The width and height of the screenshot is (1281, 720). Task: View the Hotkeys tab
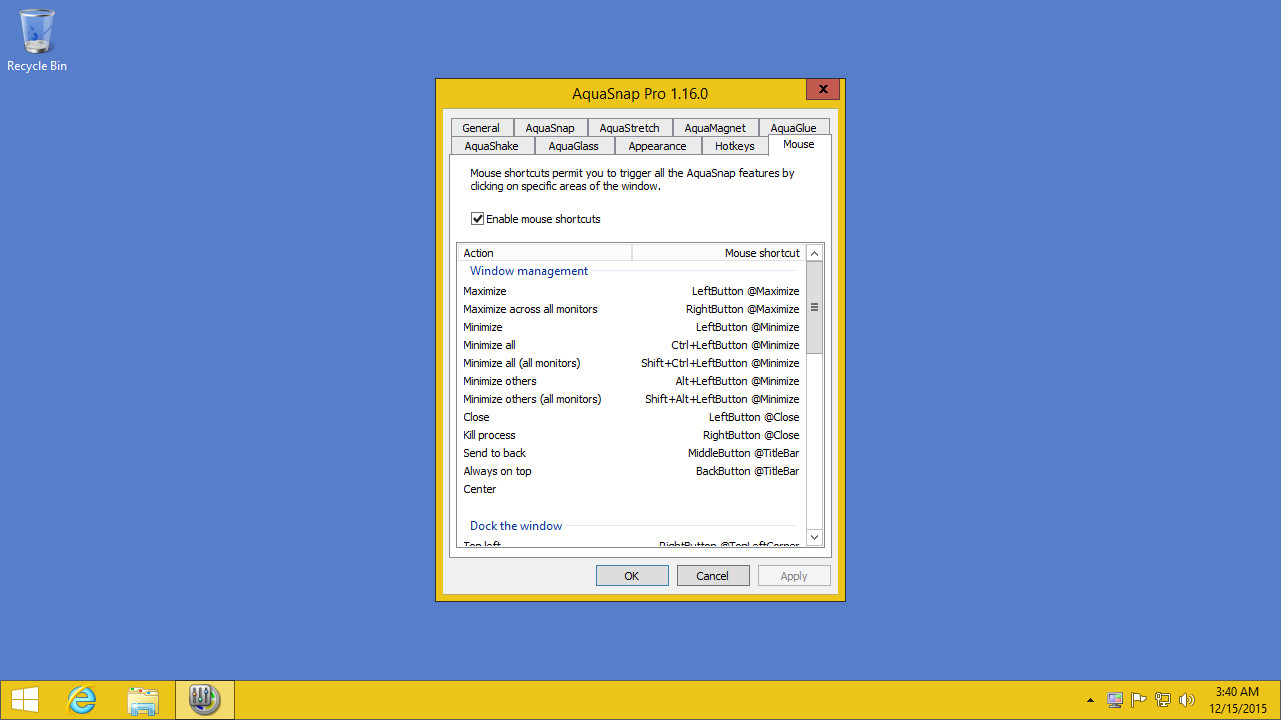tap(735, 145)
